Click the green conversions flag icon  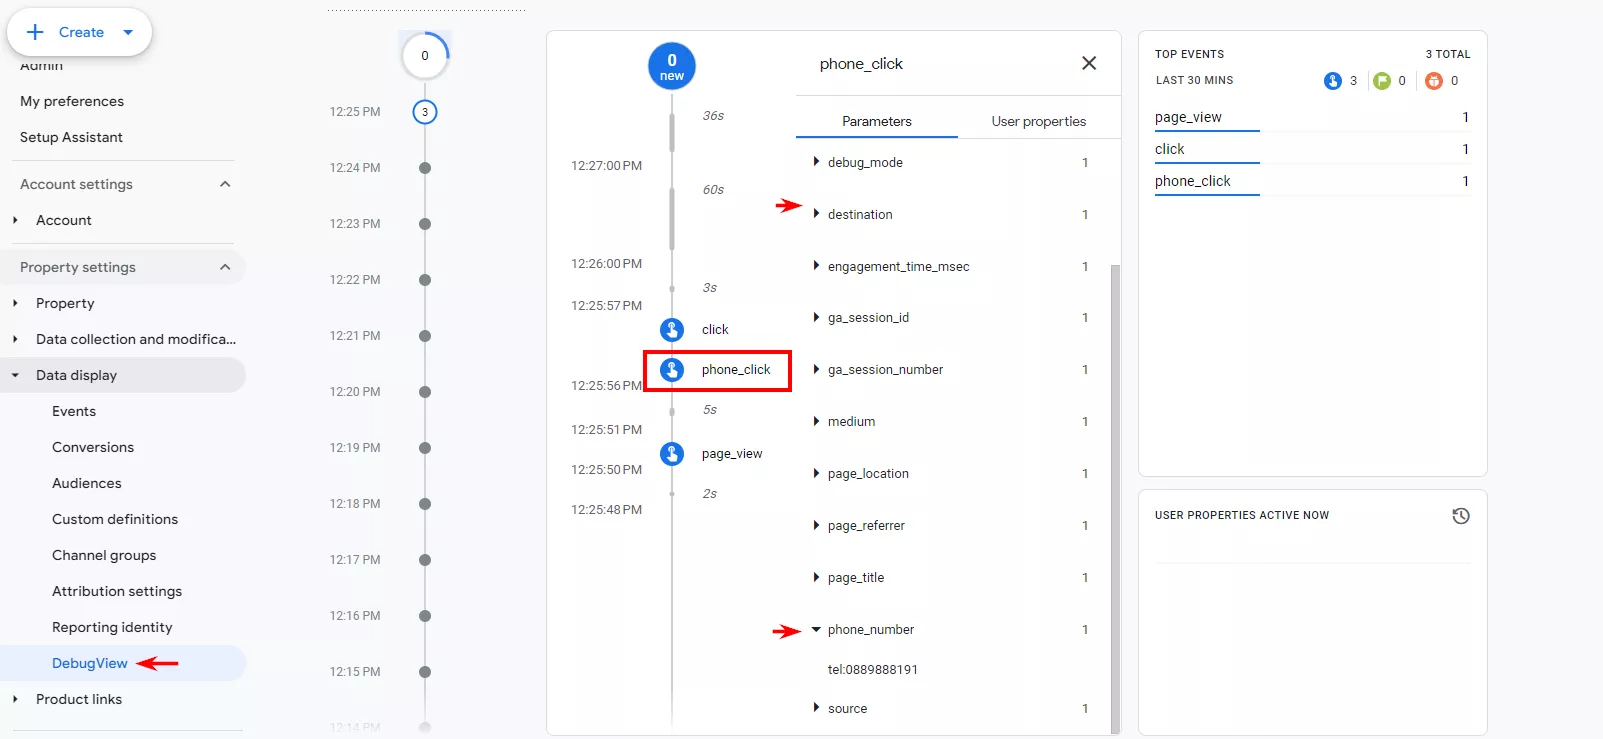[1382, 81]
